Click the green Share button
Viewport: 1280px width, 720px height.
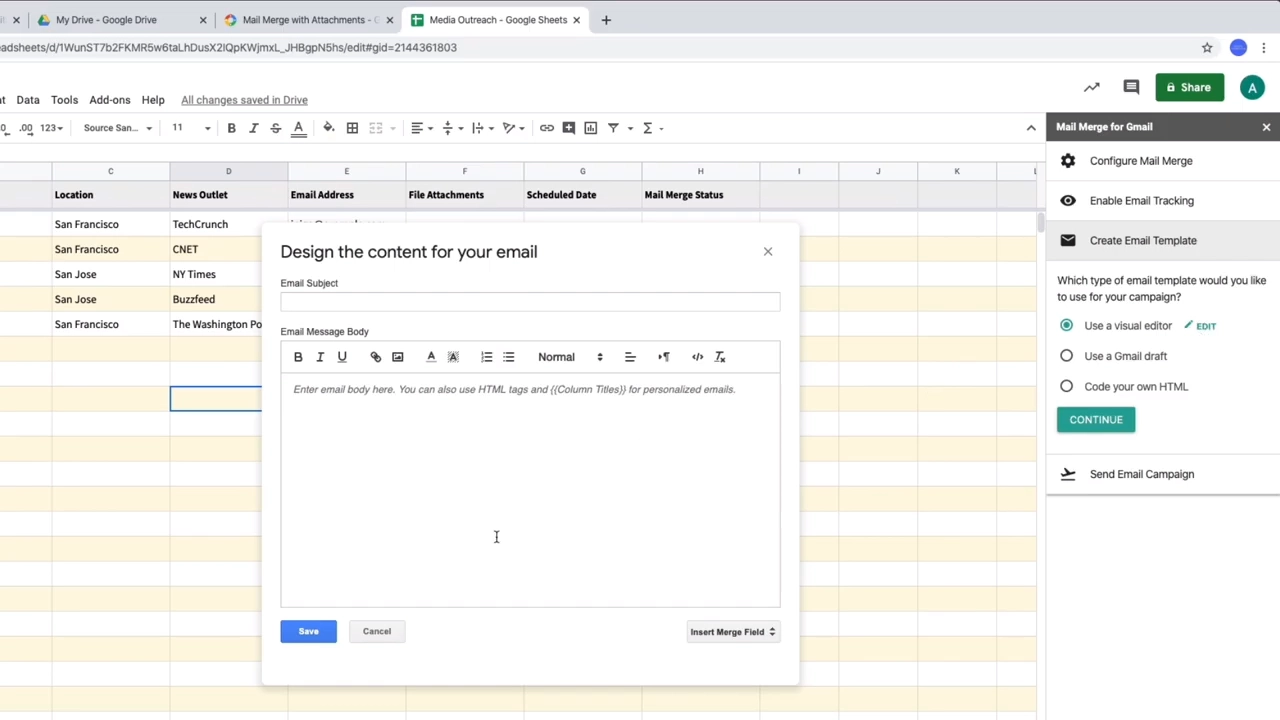tap(1189, 87)
